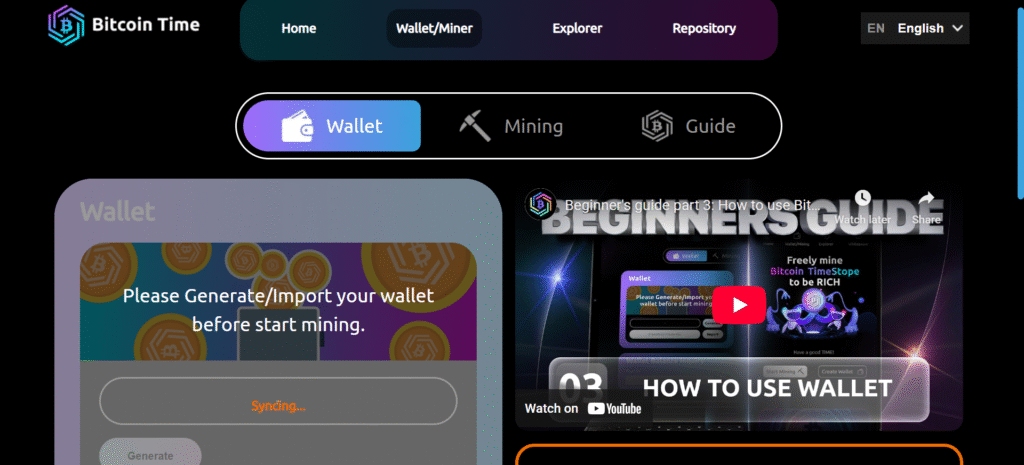Select the Wallet/Miner menu item

coord(434,28)
